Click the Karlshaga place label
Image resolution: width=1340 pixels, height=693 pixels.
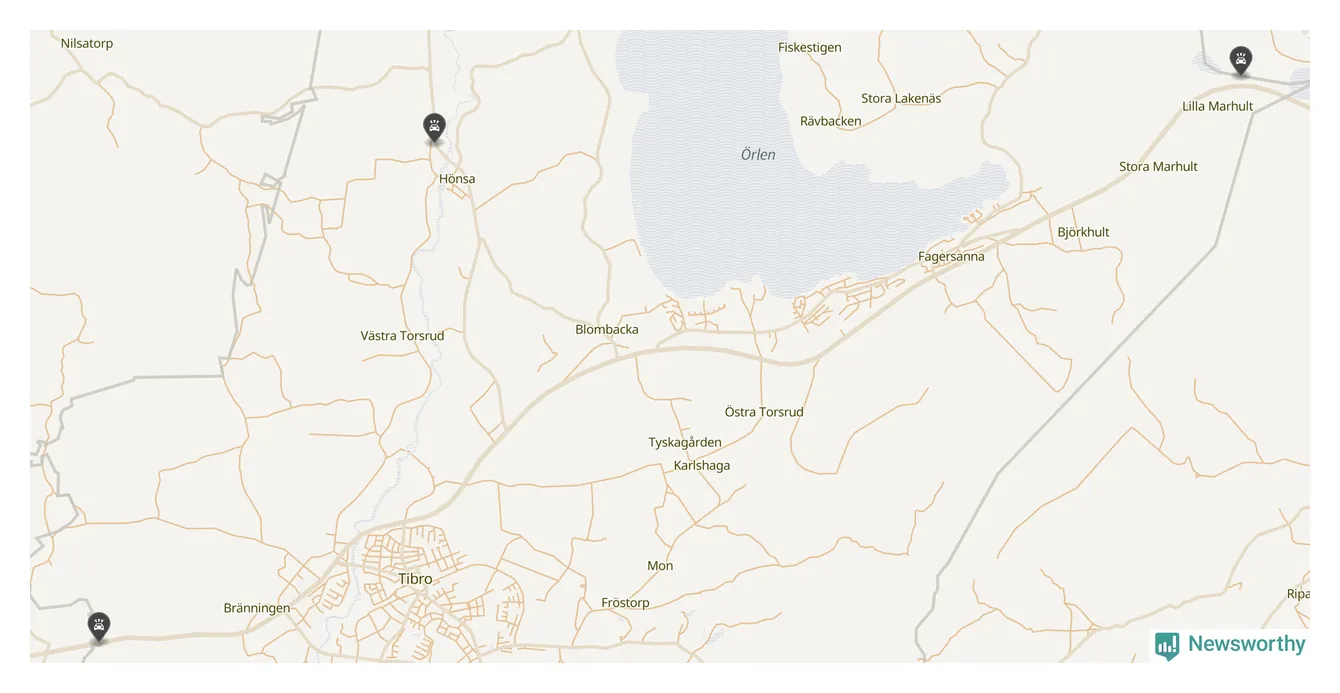point(702,466)
